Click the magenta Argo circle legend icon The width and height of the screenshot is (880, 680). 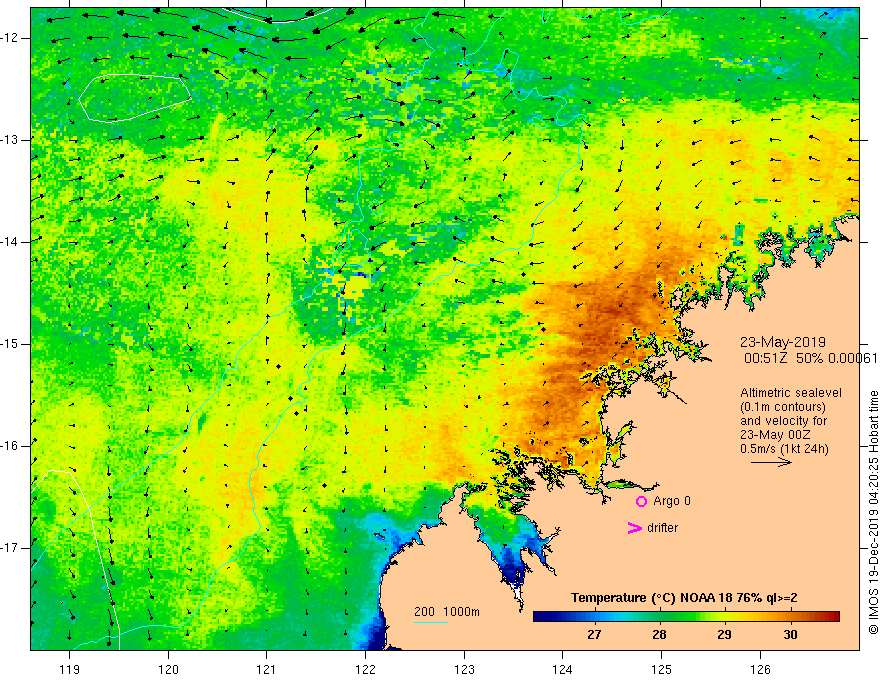pos(641,501)
